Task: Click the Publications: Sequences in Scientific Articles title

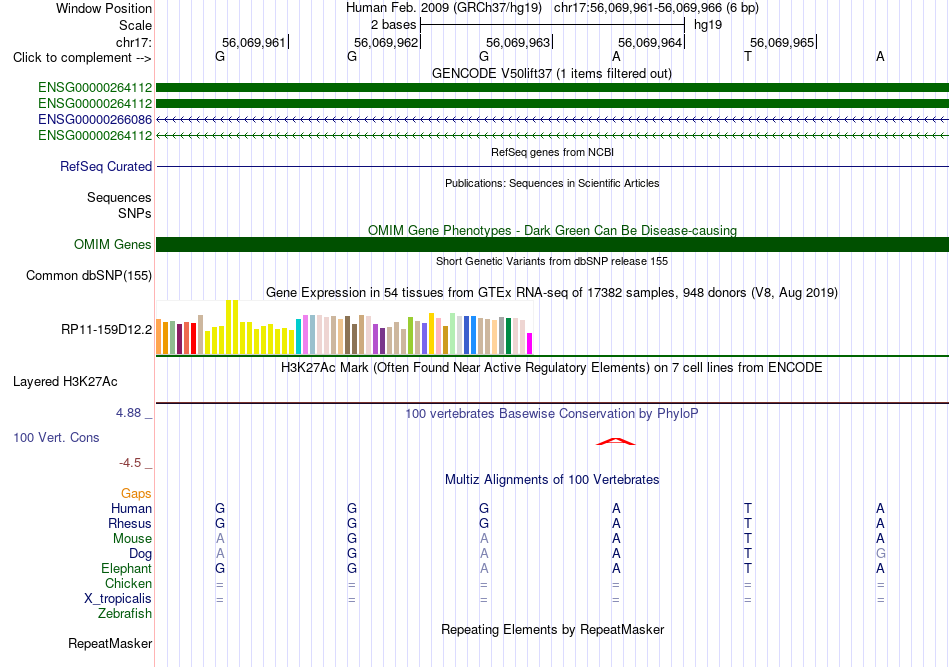Action: tap(552, 183)
